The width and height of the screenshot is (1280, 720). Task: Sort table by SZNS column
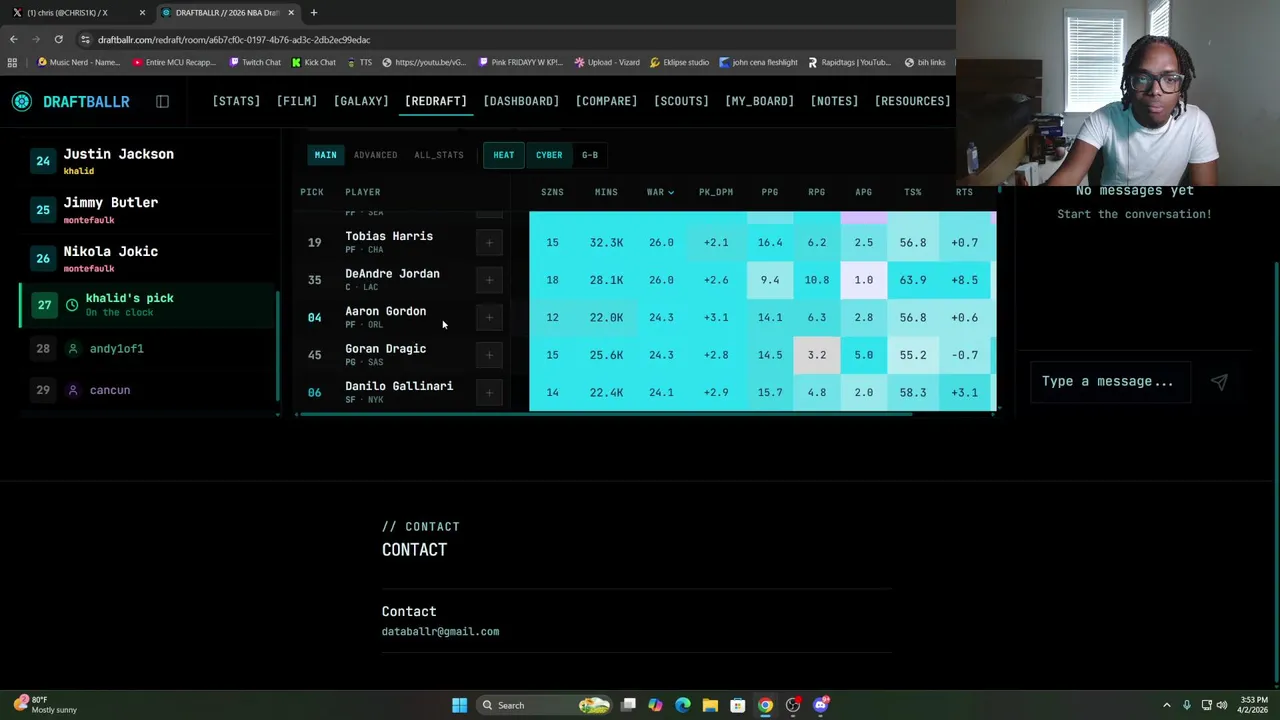click(x=552, y=192)
